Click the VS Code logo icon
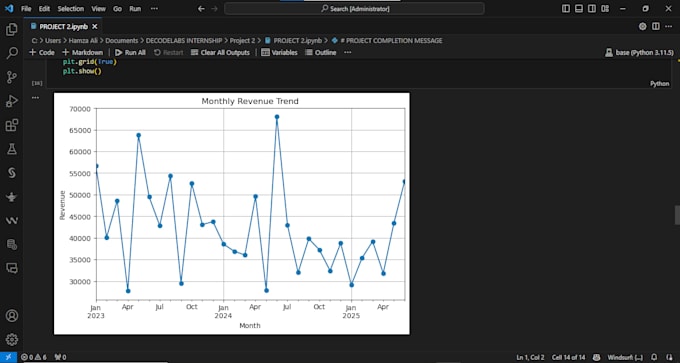The width and height of the screenshot is (680, 363). (x=9, y=8)
